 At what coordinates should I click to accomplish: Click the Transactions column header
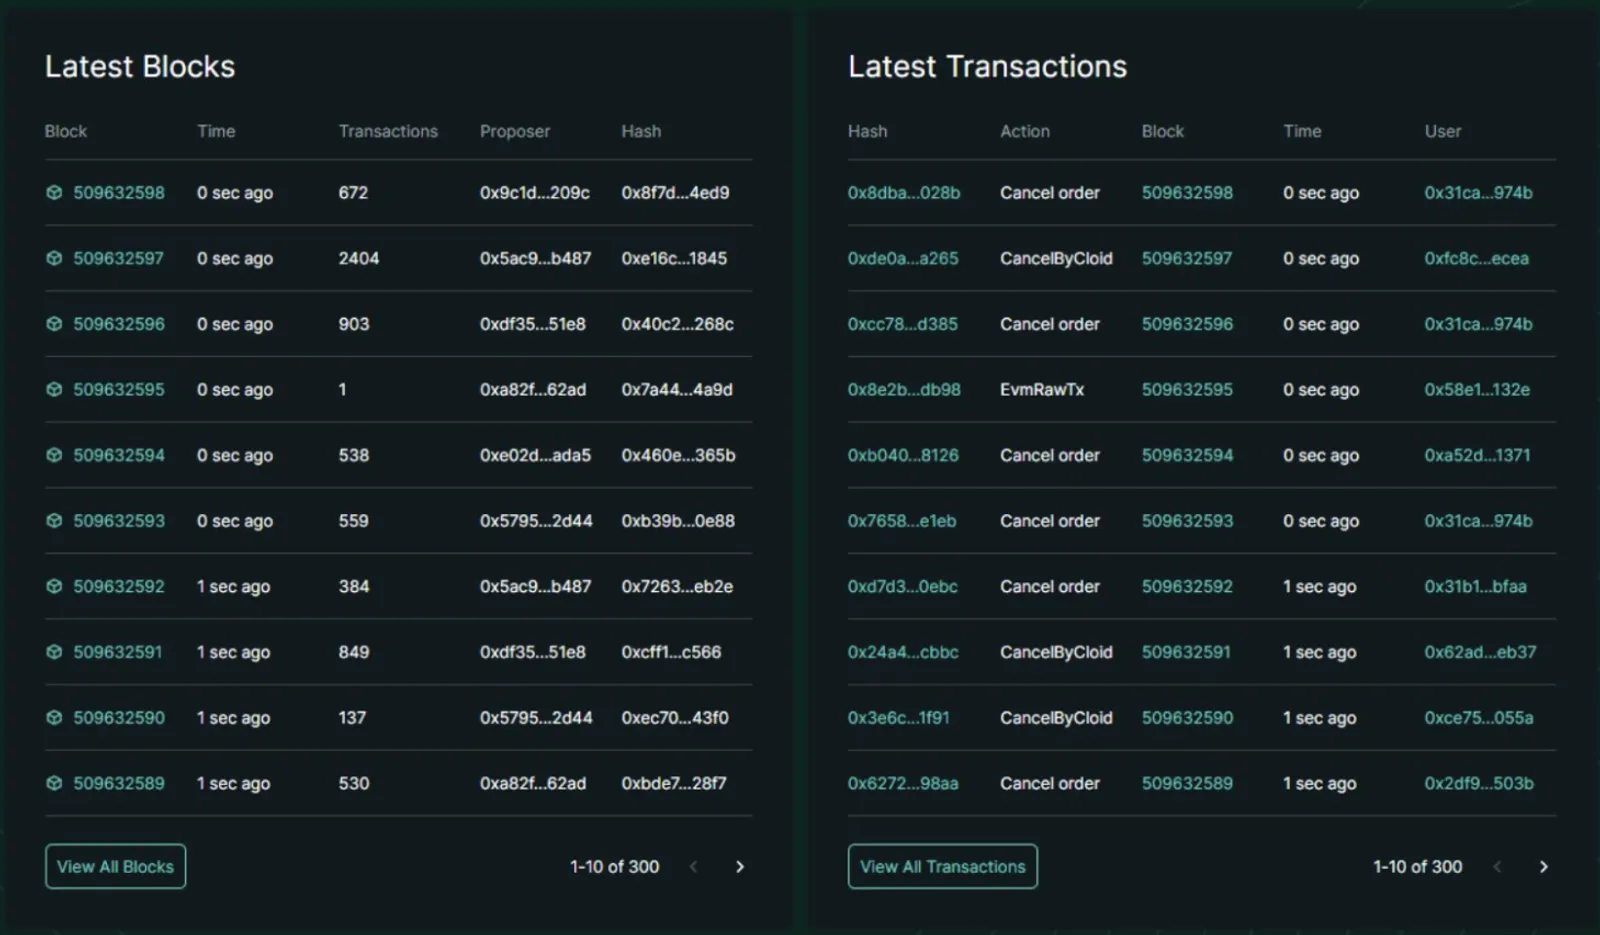pos(388,131)
